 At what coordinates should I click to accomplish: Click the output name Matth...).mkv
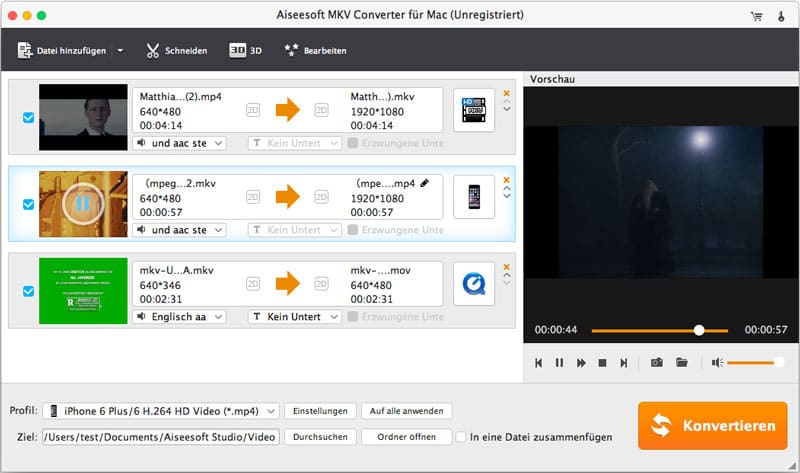click(x=382, y=96)
